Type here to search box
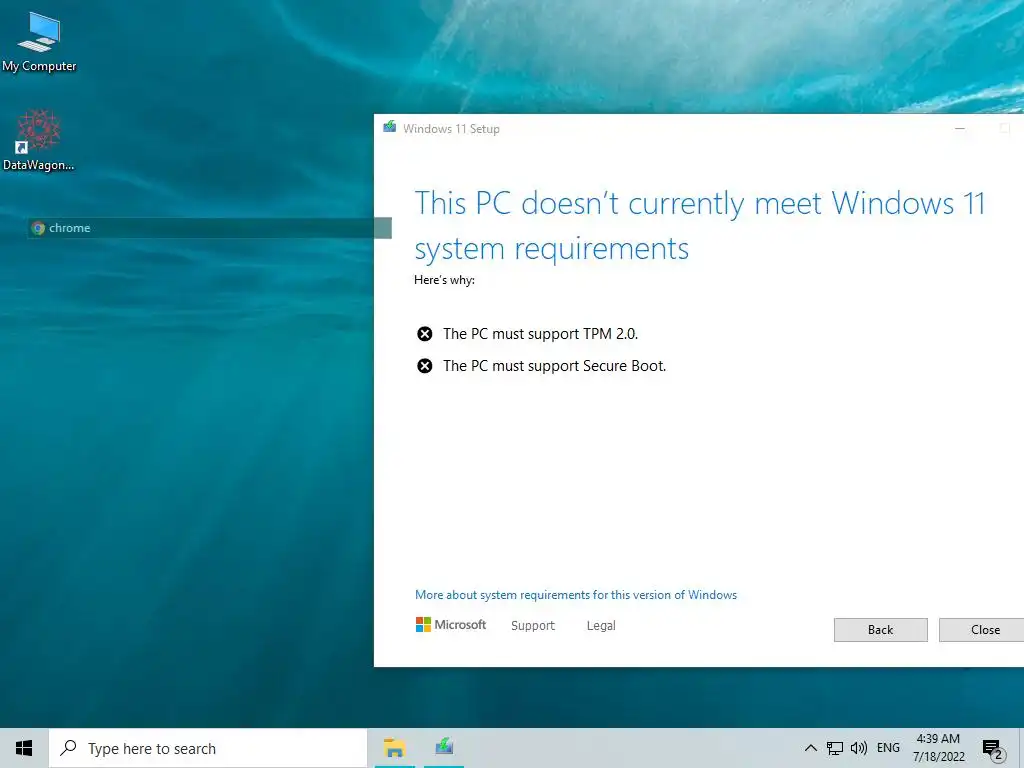Image resolution: width=1024 pixels, height=768 pixels. tap(208, 748)
